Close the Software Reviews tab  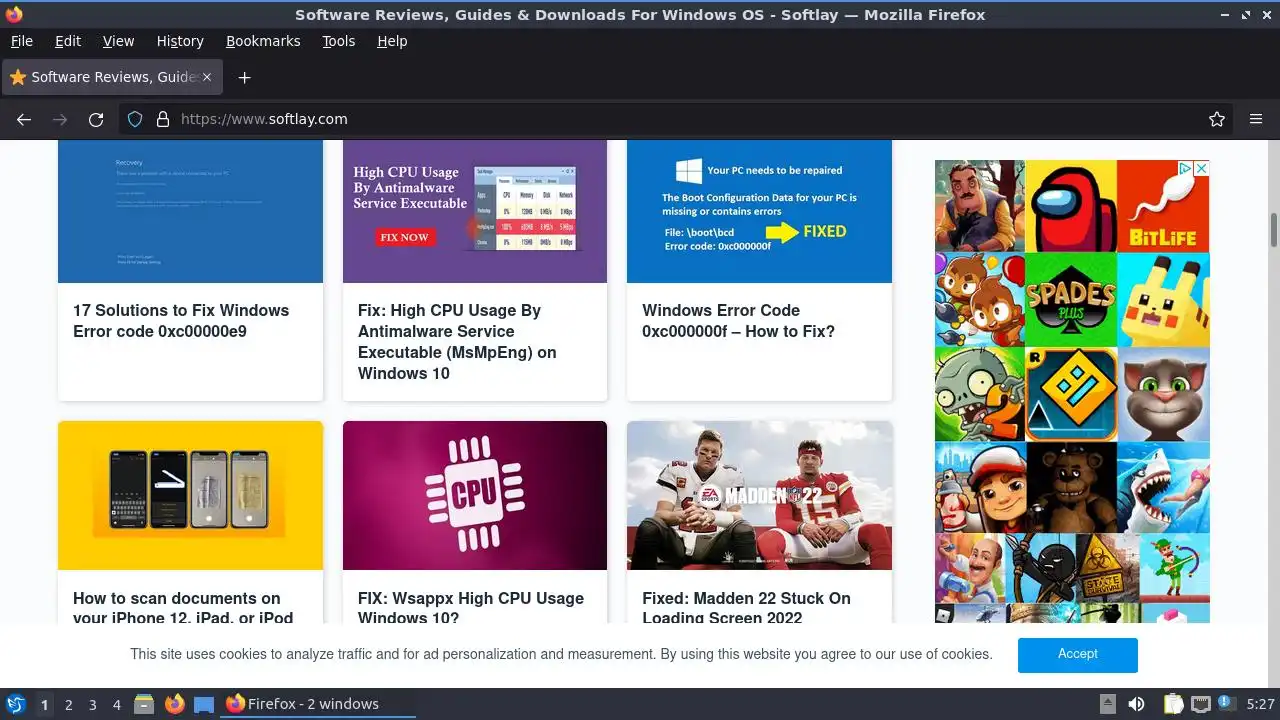(207, 77)
